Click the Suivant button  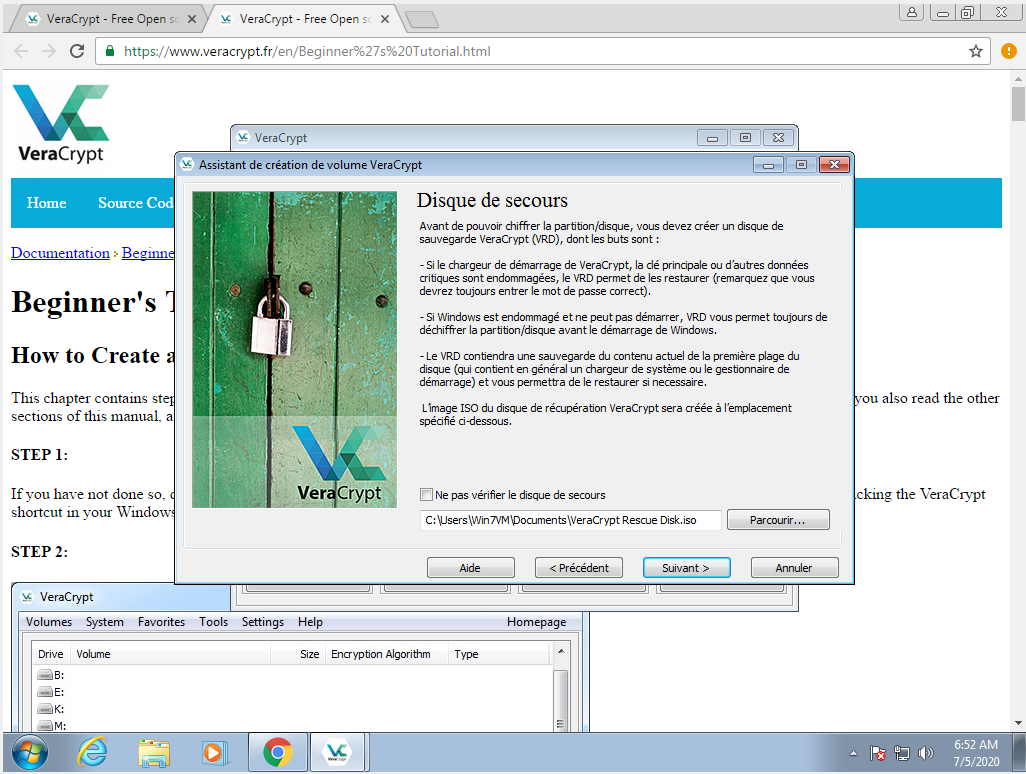tap(686, 568)
